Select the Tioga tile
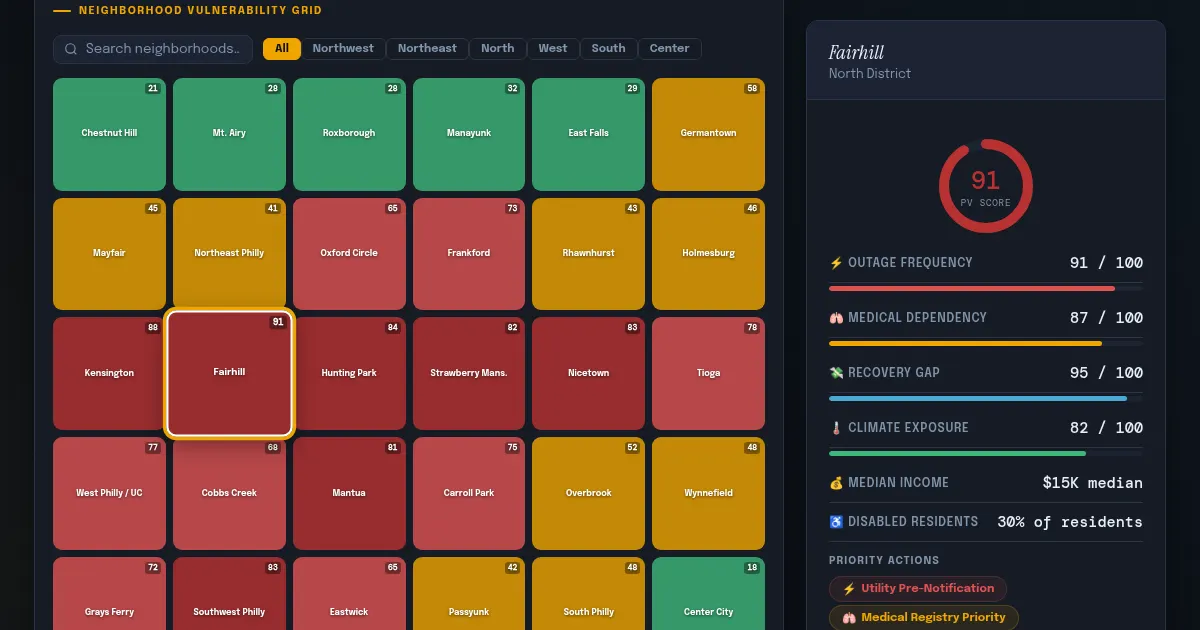 (708, 374)
